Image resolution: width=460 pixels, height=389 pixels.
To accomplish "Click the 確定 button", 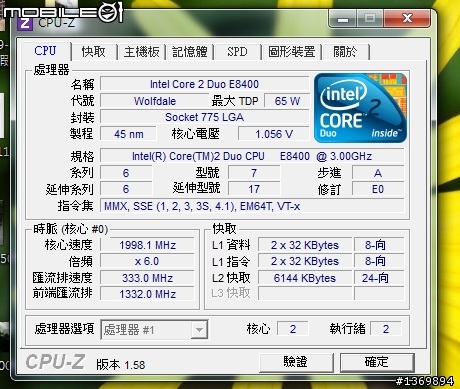I will (377, 362).
